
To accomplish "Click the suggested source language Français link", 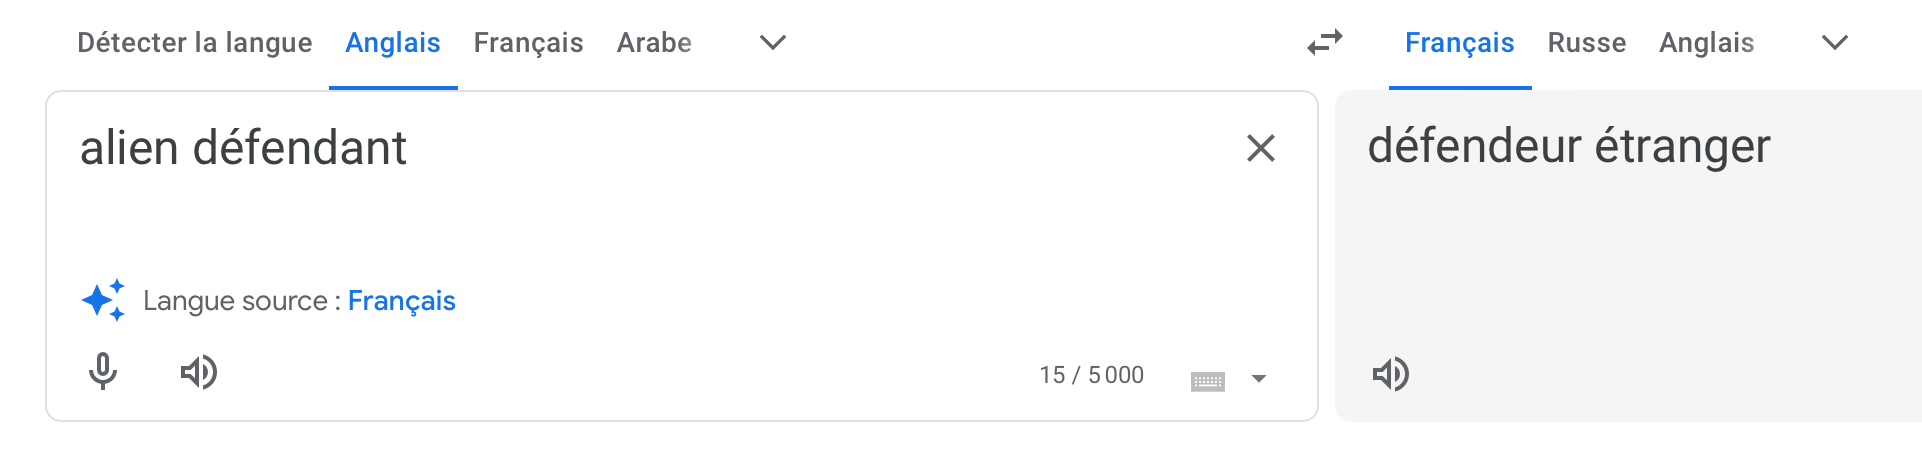I will (401, 301).
